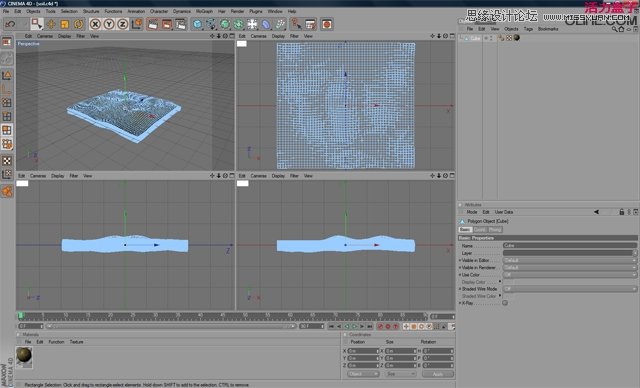The image size is (640, 388).
Task: Open the Visible in Editor dropdown
Action: [x=570, y=260]
